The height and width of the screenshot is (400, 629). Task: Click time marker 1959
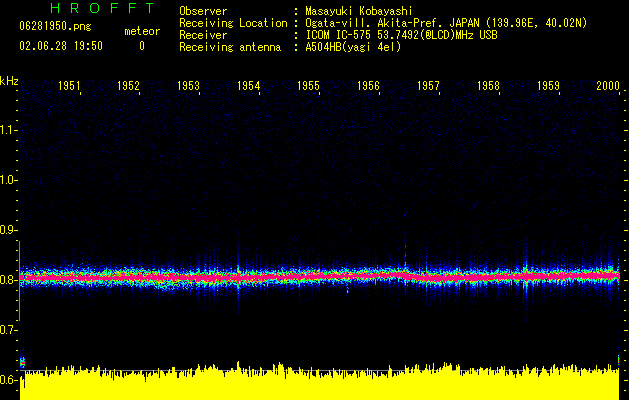click(x=548, y=86)
